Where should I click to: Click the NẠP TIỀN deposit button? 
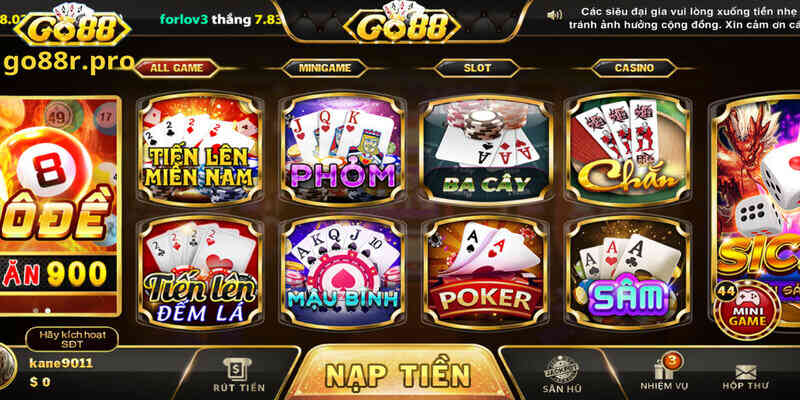(x=398, y=373)
